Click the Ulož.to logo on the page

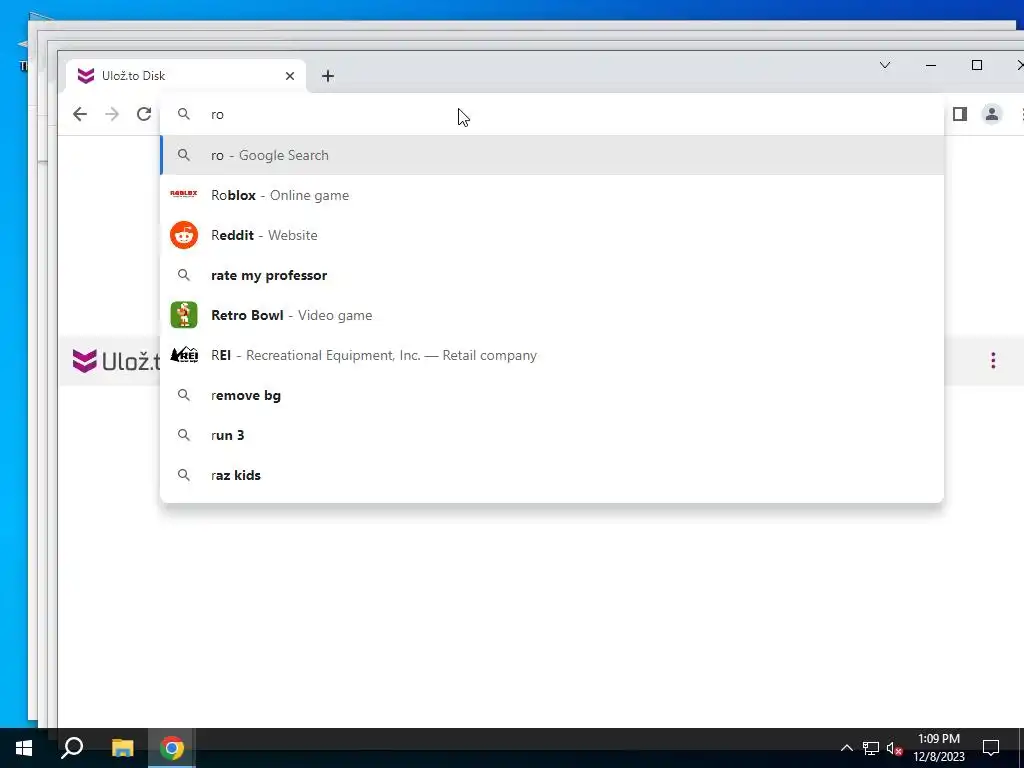click(x=116, y=360)
